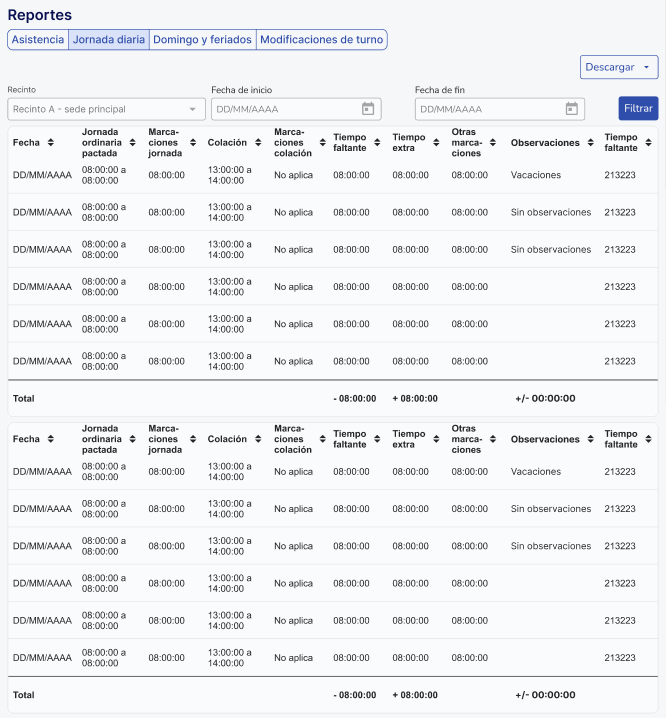666x718 pixels.
Task: Open calendar picker for Fecha de fin
Action: (571, 109)
